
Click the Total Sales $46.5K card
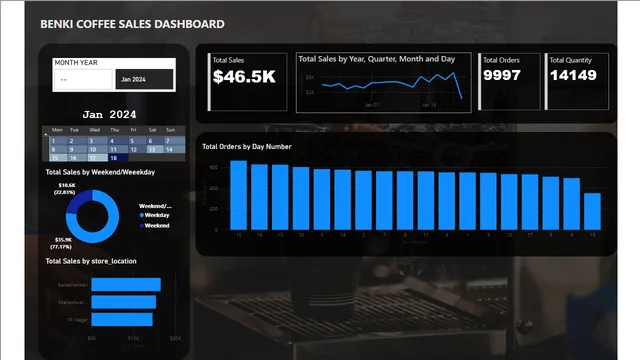click(248, 82)
